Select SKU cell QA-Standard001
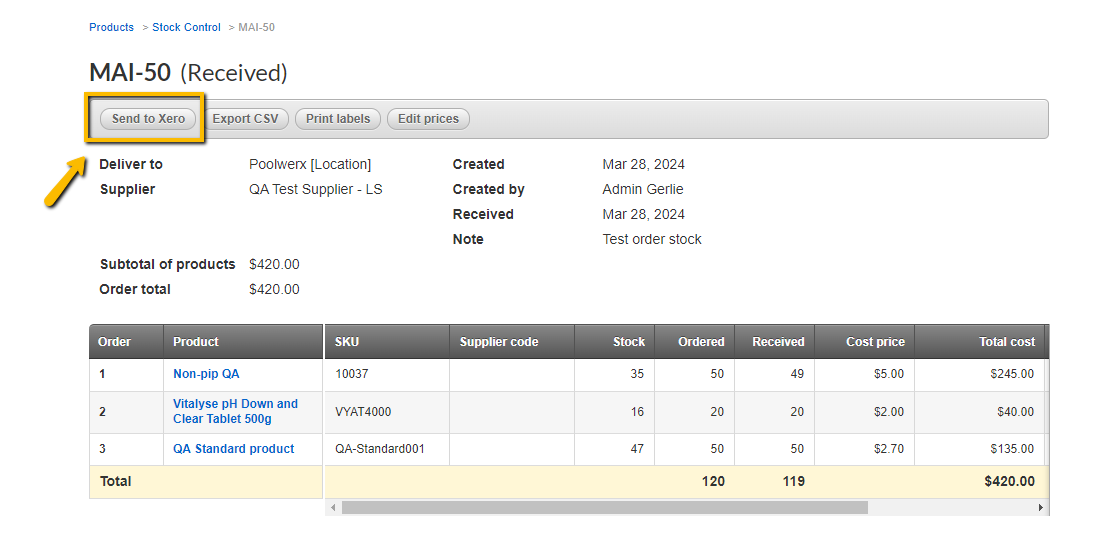This screenshot has height=555, width=1106. click(x=387, y=449)
